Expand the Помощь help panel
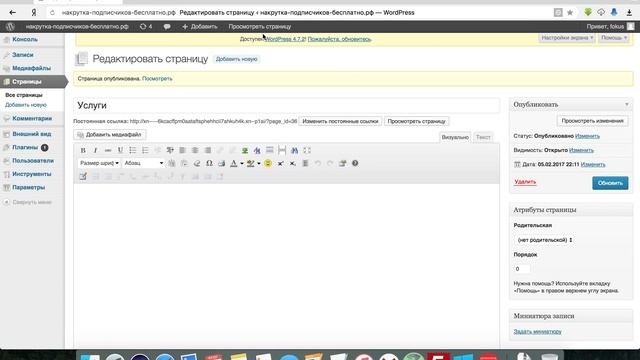Image resolution: width=640 pixels, height=360 pixels. (x=613, y=38)
